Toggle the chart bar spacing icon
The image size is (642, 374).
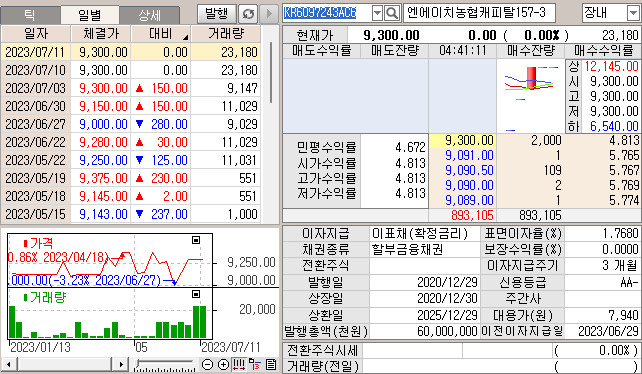pos(239,364)
